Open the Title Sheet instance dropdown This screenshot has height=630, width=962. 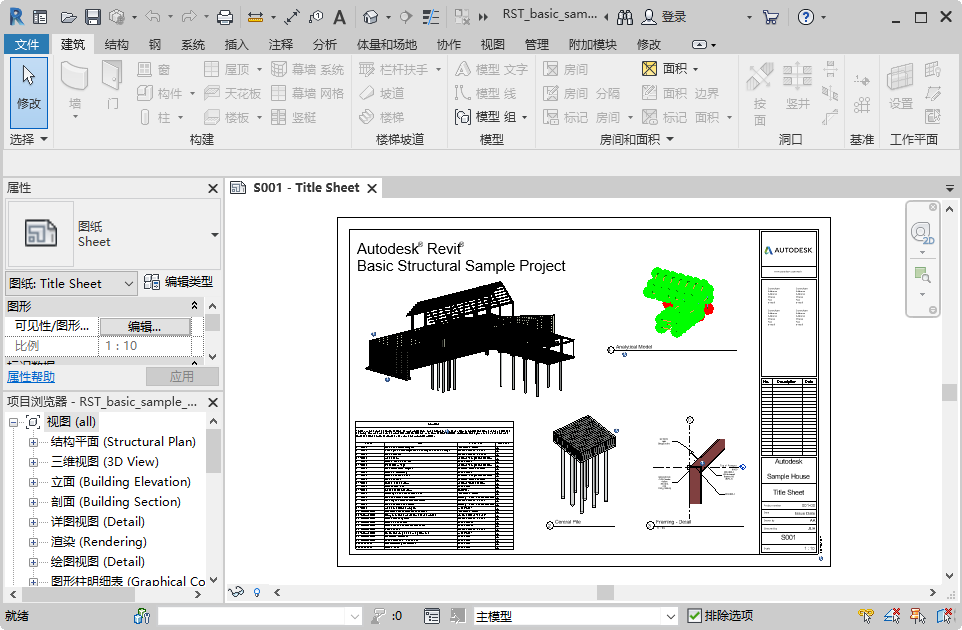coord(128,283)
